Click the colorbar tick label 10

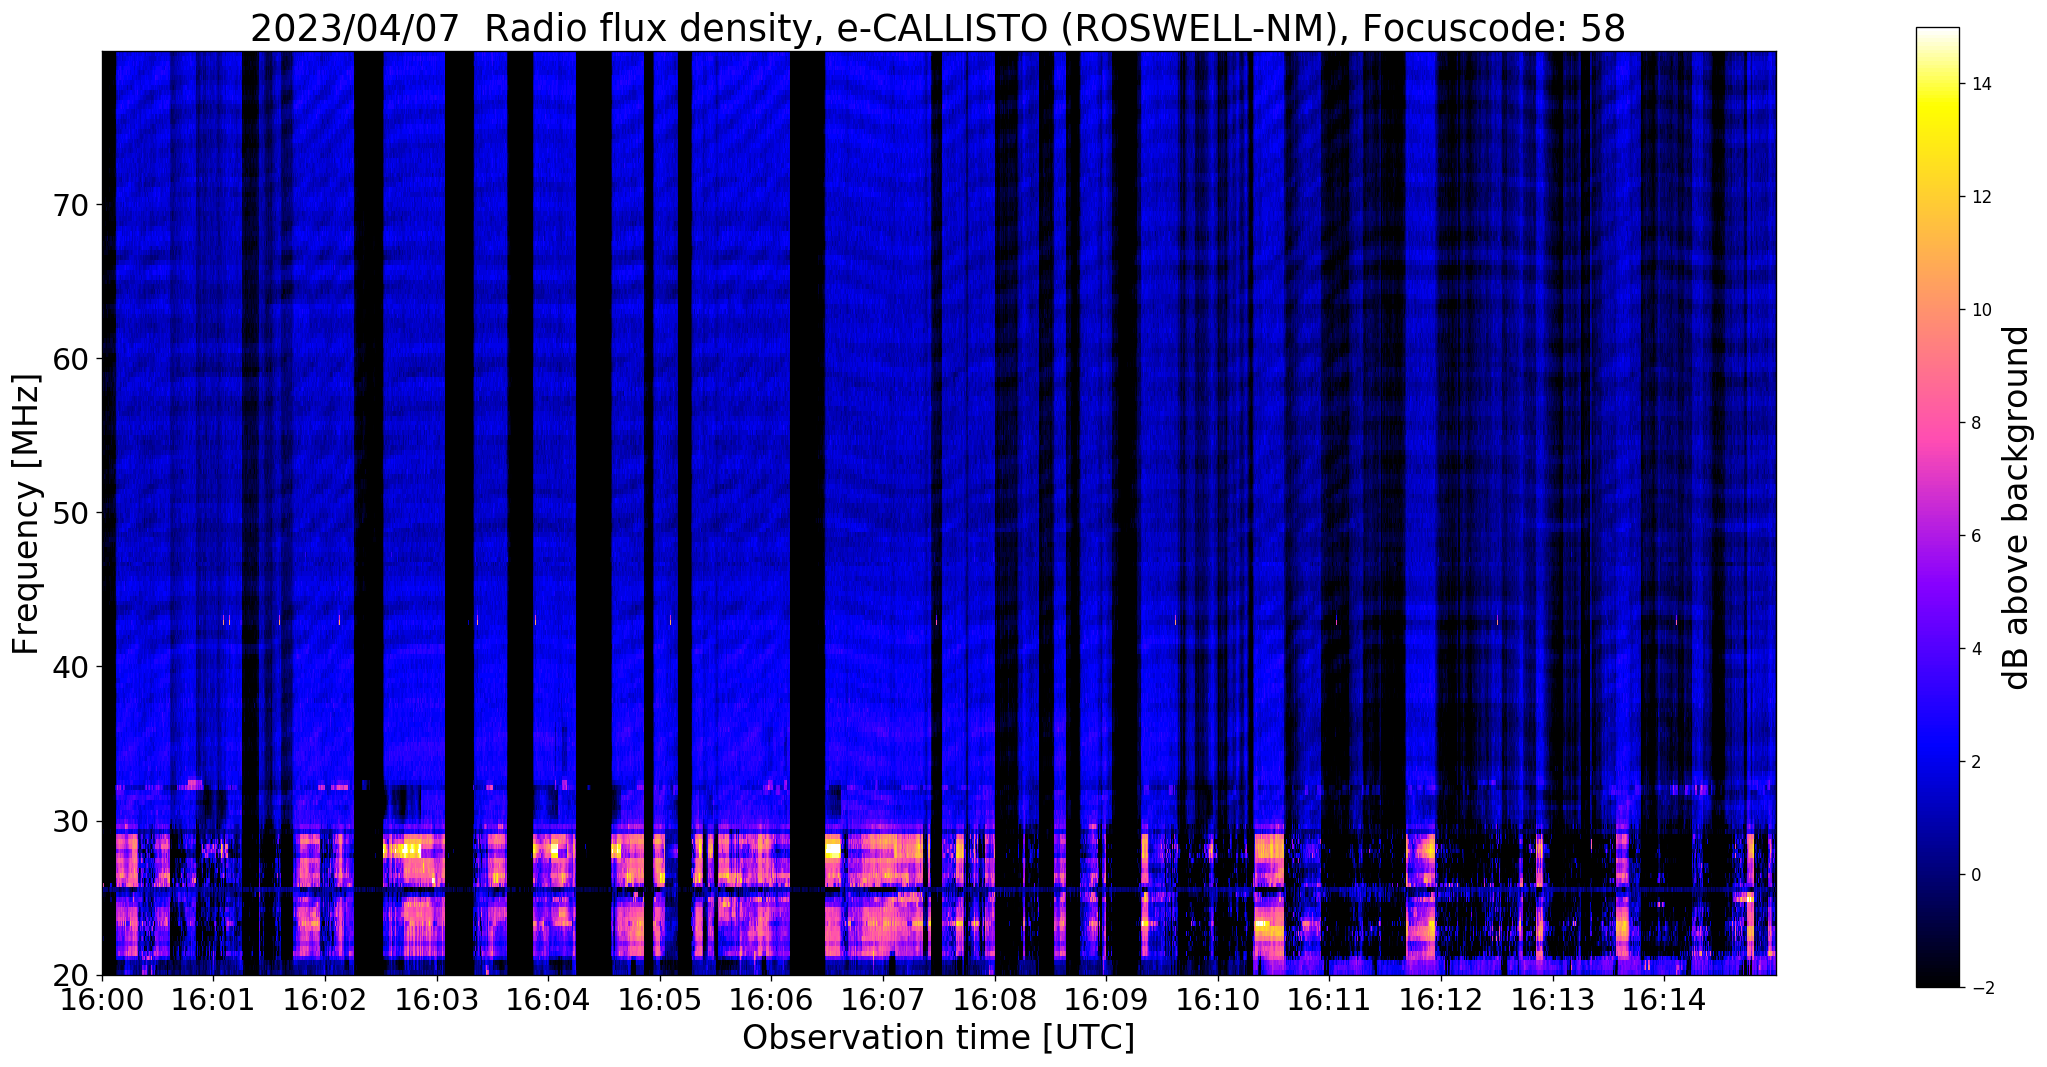(1980, 310)
